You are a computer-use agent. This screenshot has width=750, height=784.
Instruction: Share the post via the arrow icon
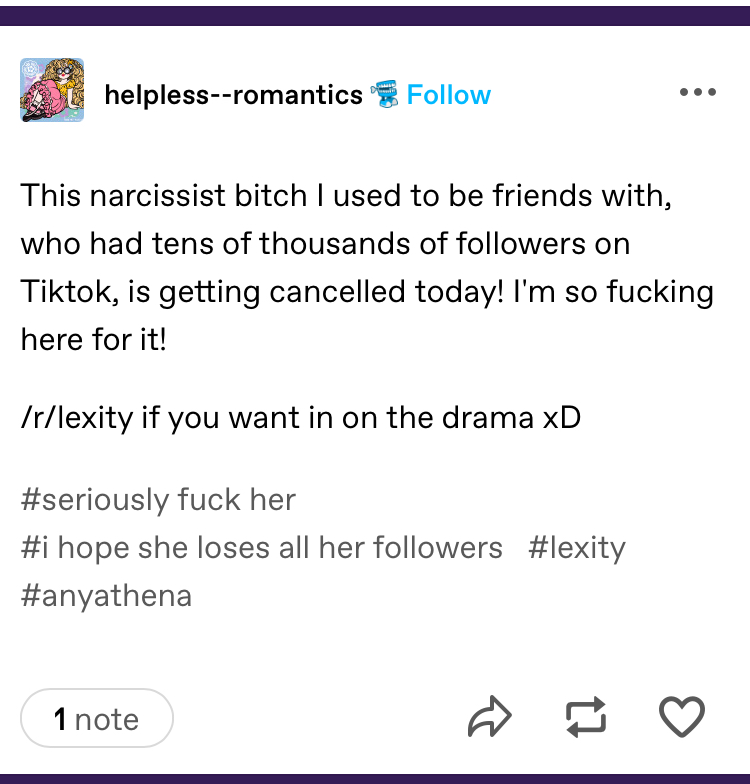490,716
